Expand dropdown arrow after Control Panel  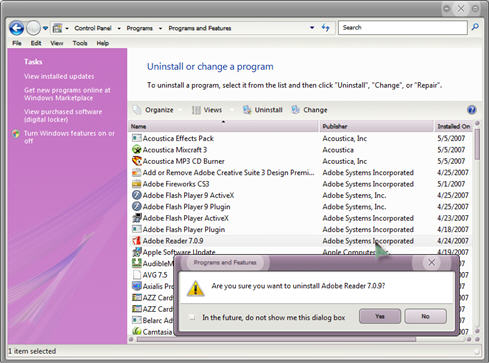119,28
